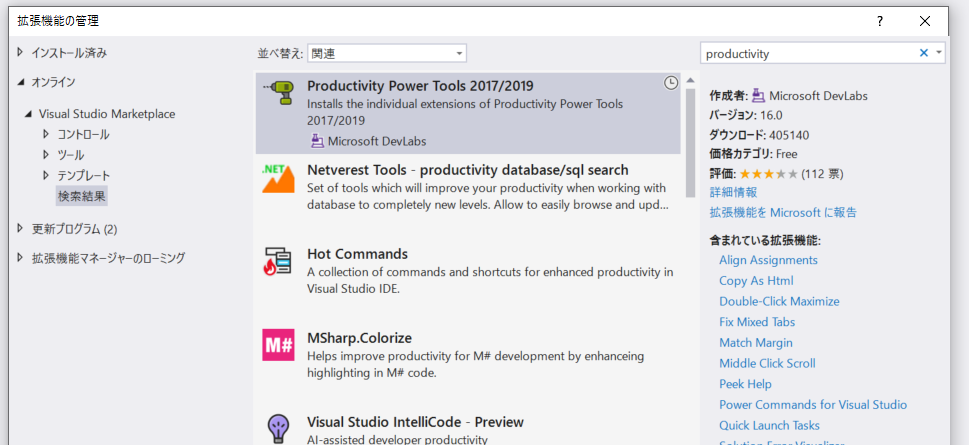Select the 検索結果 tree item
Image resolution: width=969 pixels, height=445 pixels.
(82, 197)
